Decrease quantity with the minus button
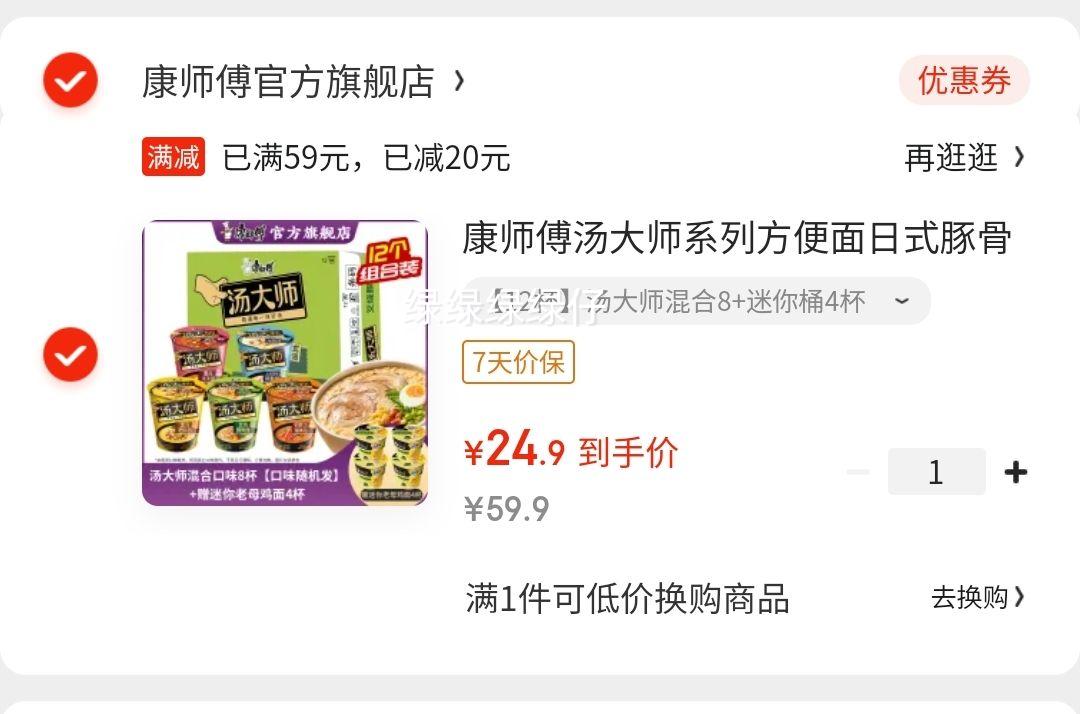Screen dimensions: 1080x714 click(858, 472)
